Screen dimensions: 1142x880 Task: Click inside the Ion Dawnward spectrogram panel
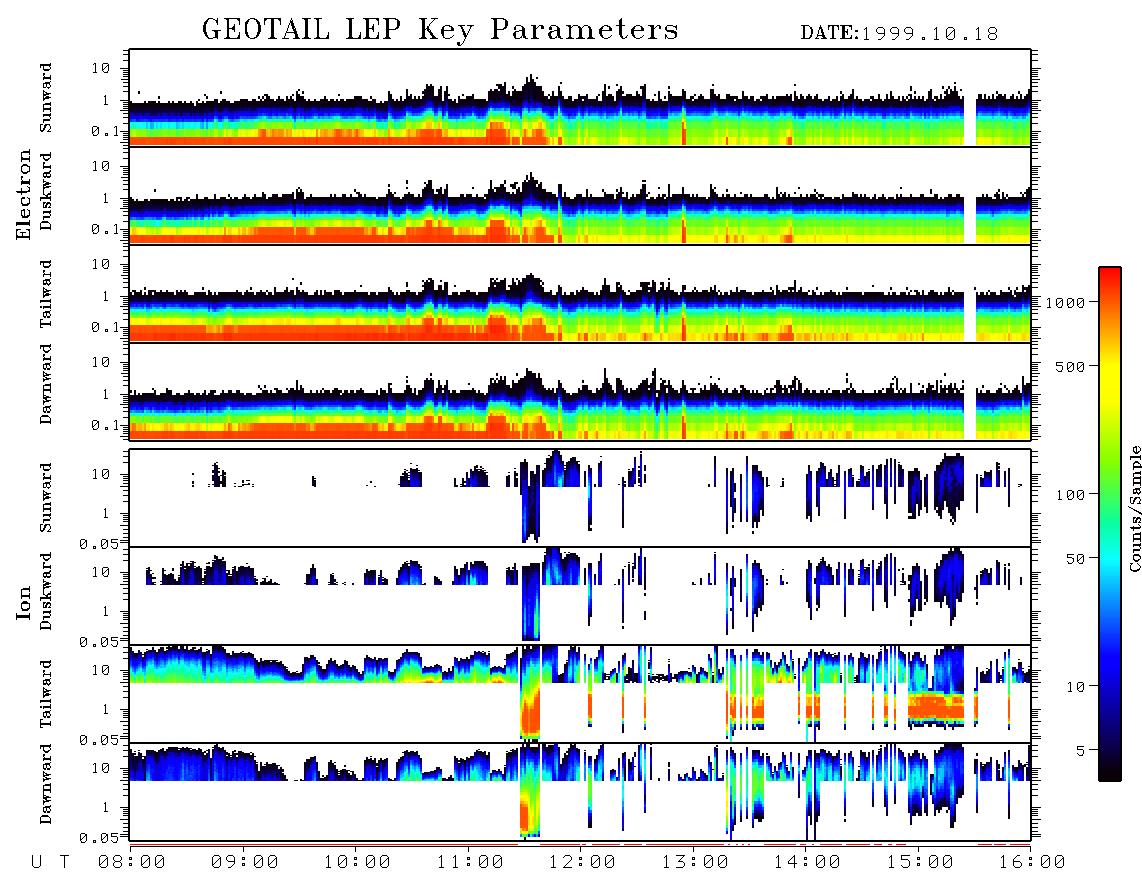tap(580, 792)
